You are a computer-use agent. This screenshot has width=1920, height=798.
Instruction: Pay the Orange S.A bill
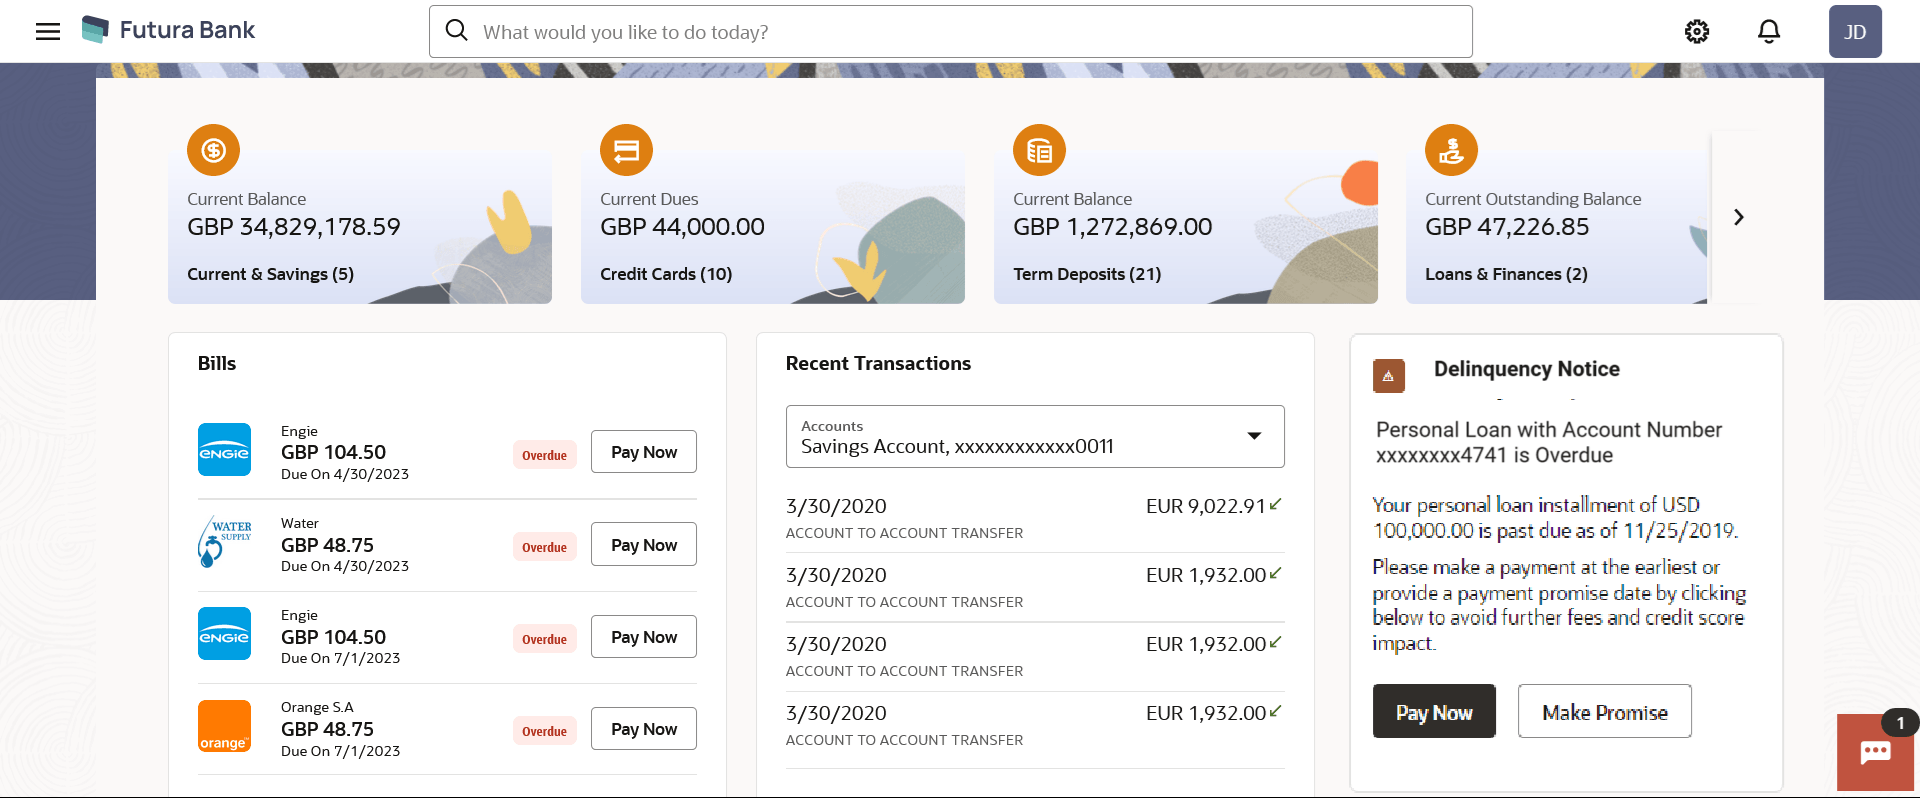(643, 729)
